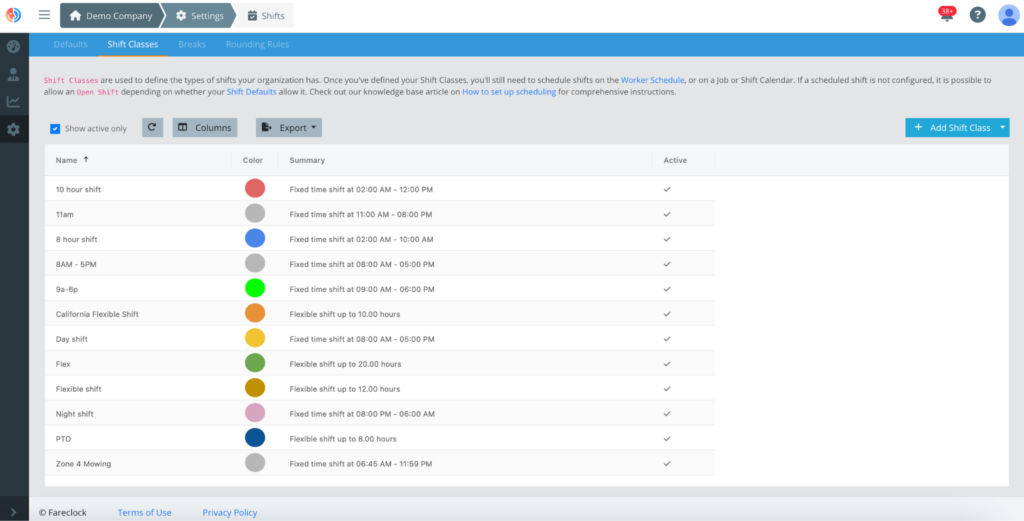Open the hamburger menu
The image size is (1024, 521).
(x=44, y=15)
